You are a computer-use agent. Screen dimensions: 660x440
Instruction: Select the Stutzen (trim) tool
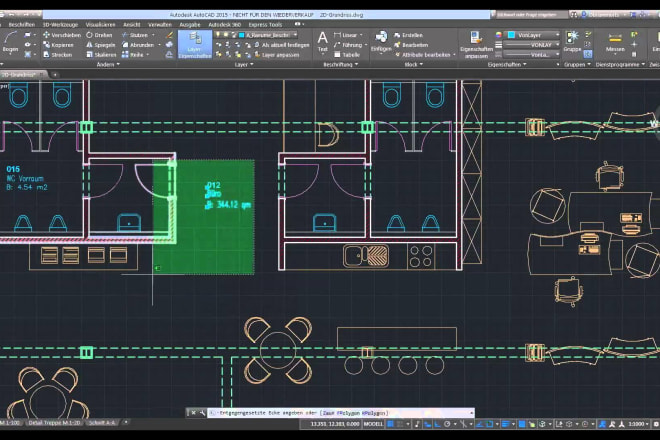point(135,35)
